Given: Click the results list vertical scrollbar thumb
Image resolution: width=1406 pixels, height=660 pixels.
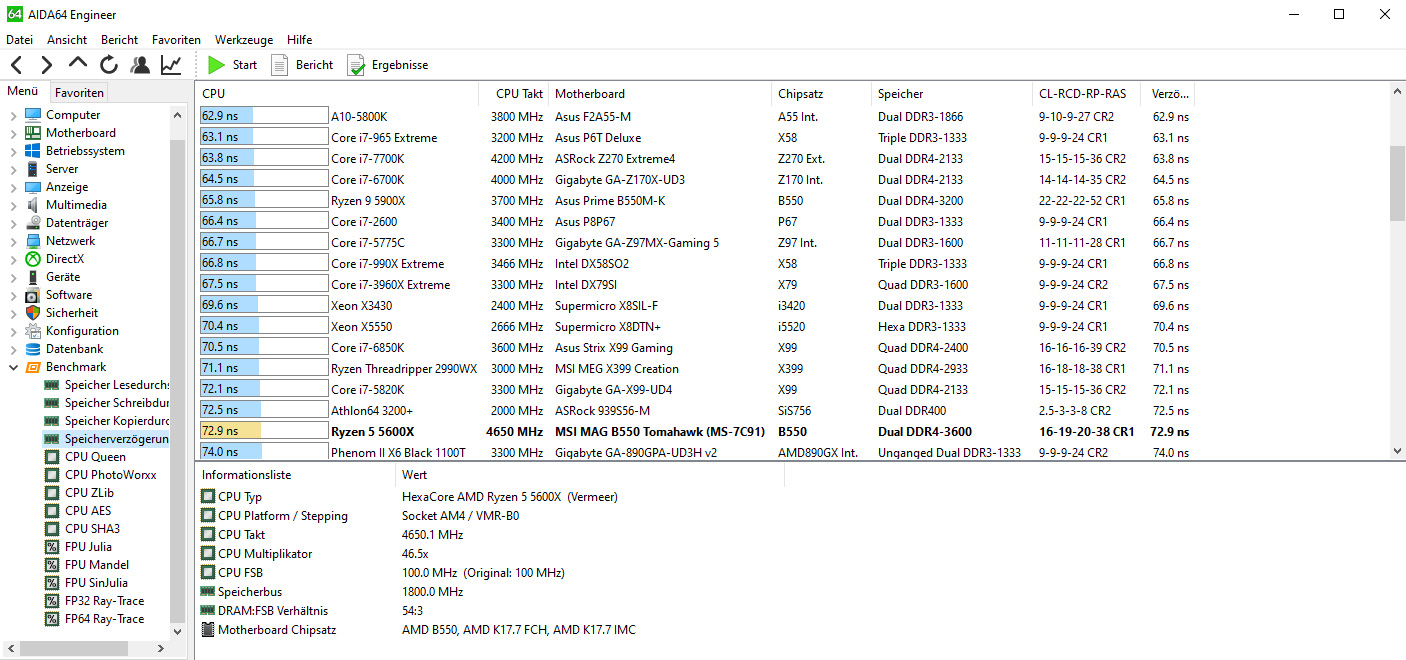Looking at the screenshot, I should 1397,182.
